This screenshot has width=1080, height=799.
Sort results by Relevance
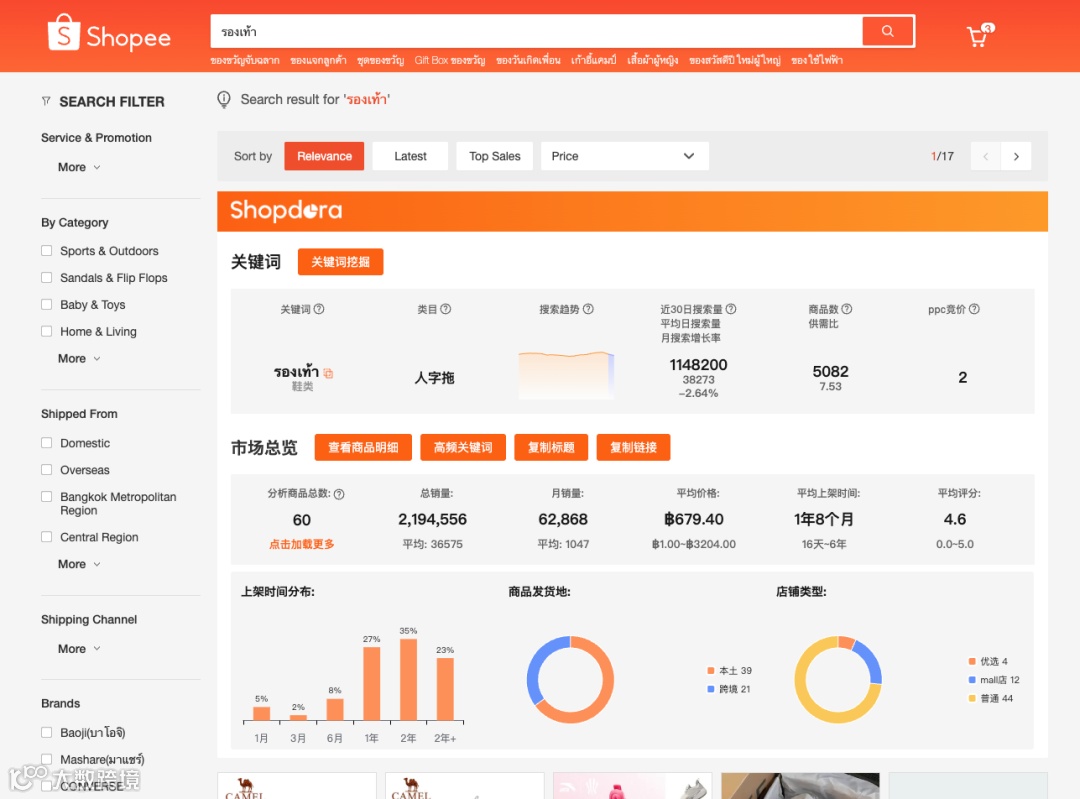(x=324, y=156)
